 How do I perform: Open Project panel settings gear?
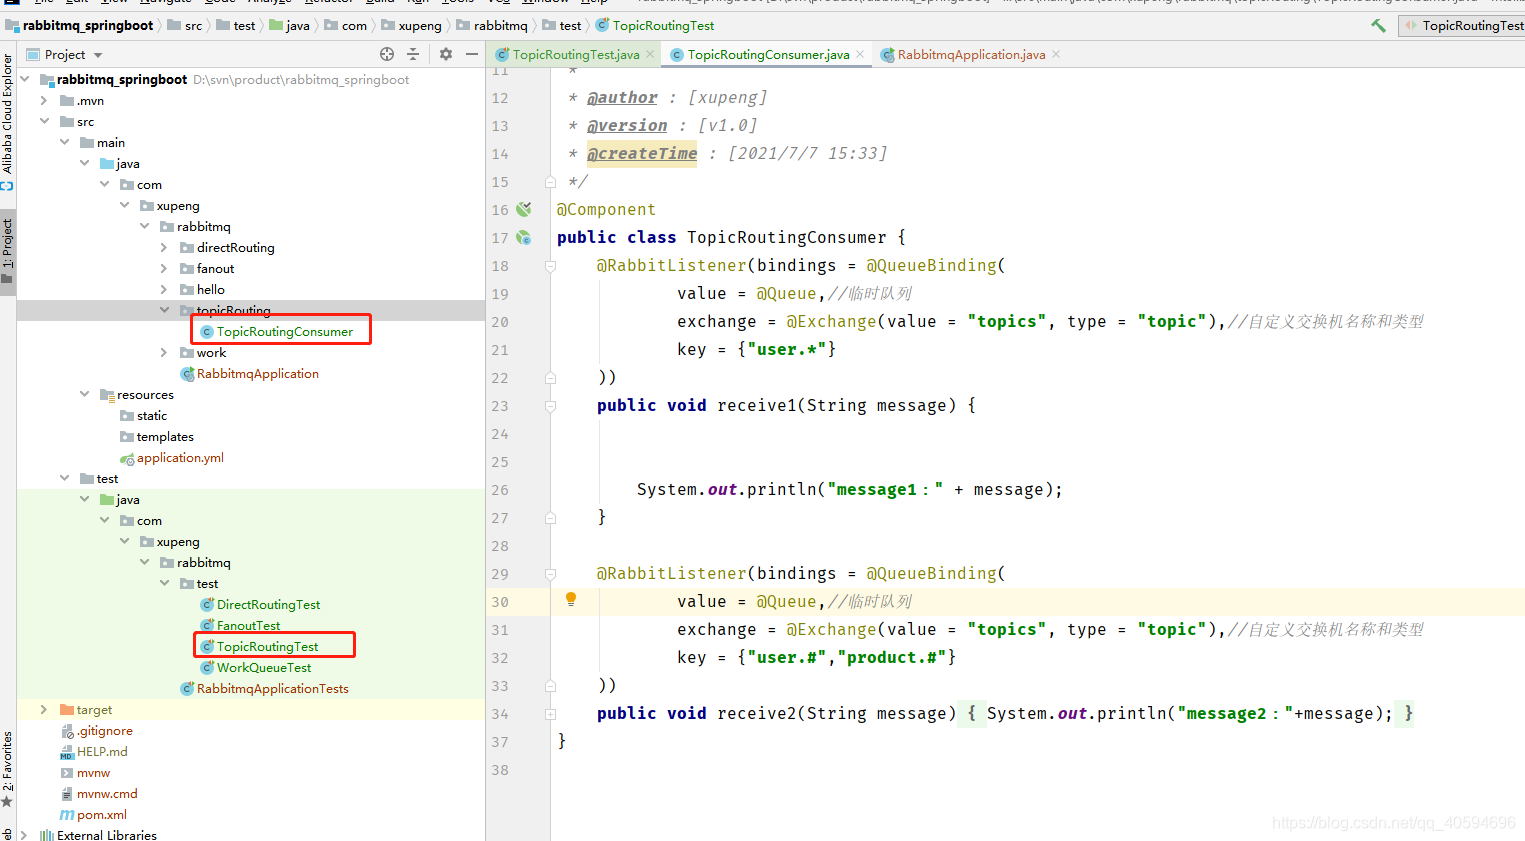coord(446,54)
